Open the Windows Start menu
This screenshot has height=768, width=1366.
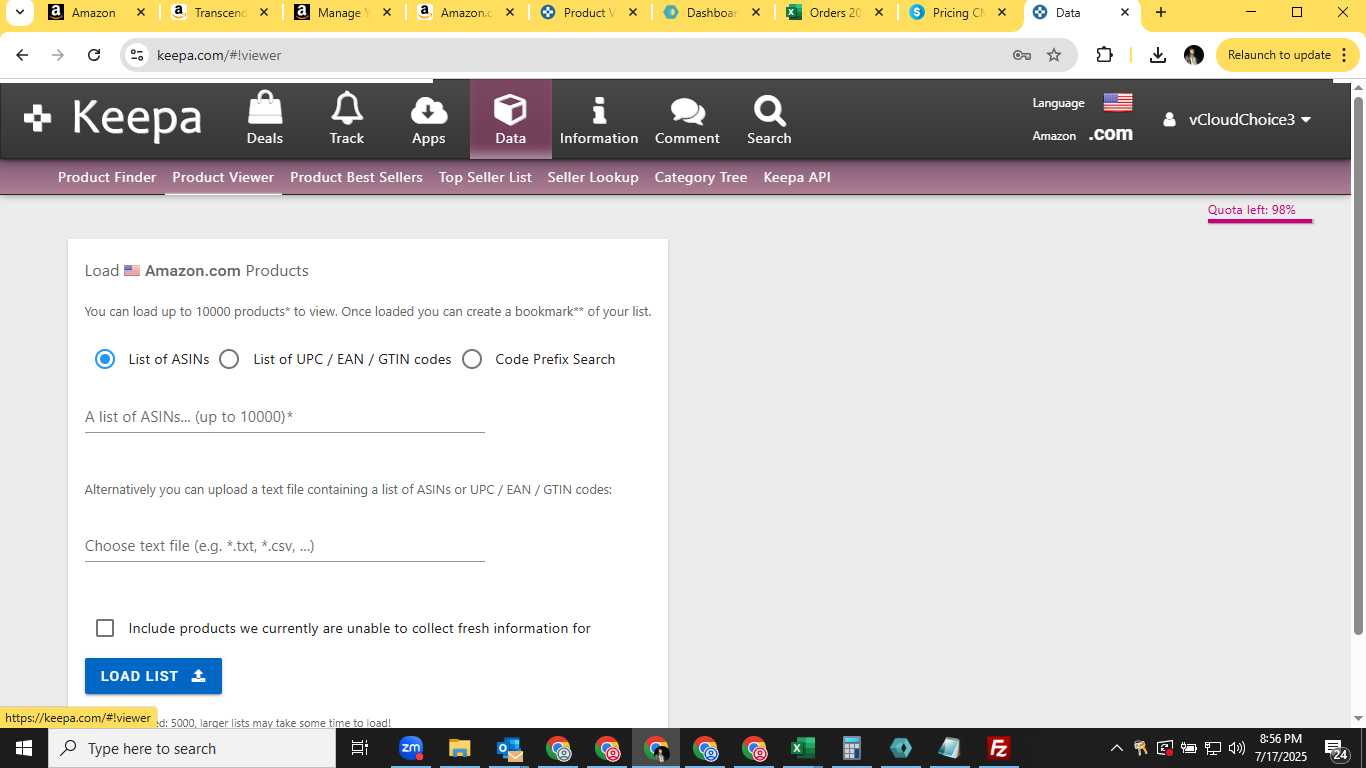[24, 748]
